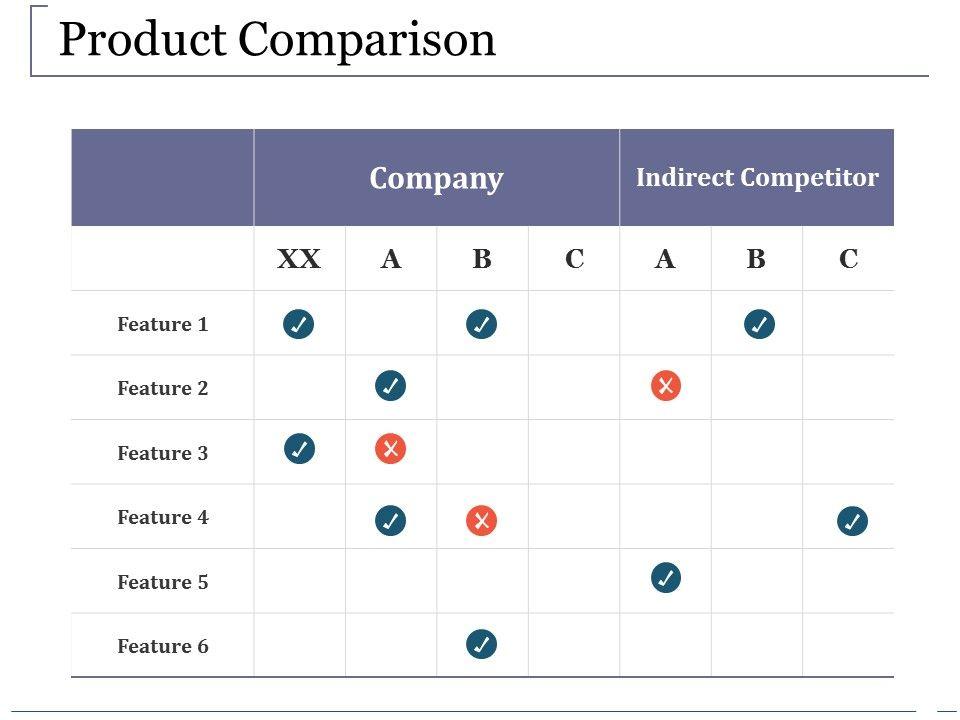The height and width of the screenshot is (720, 960).
Task: Select the Indirect Competitor header cell
Action: coord(757,178)
